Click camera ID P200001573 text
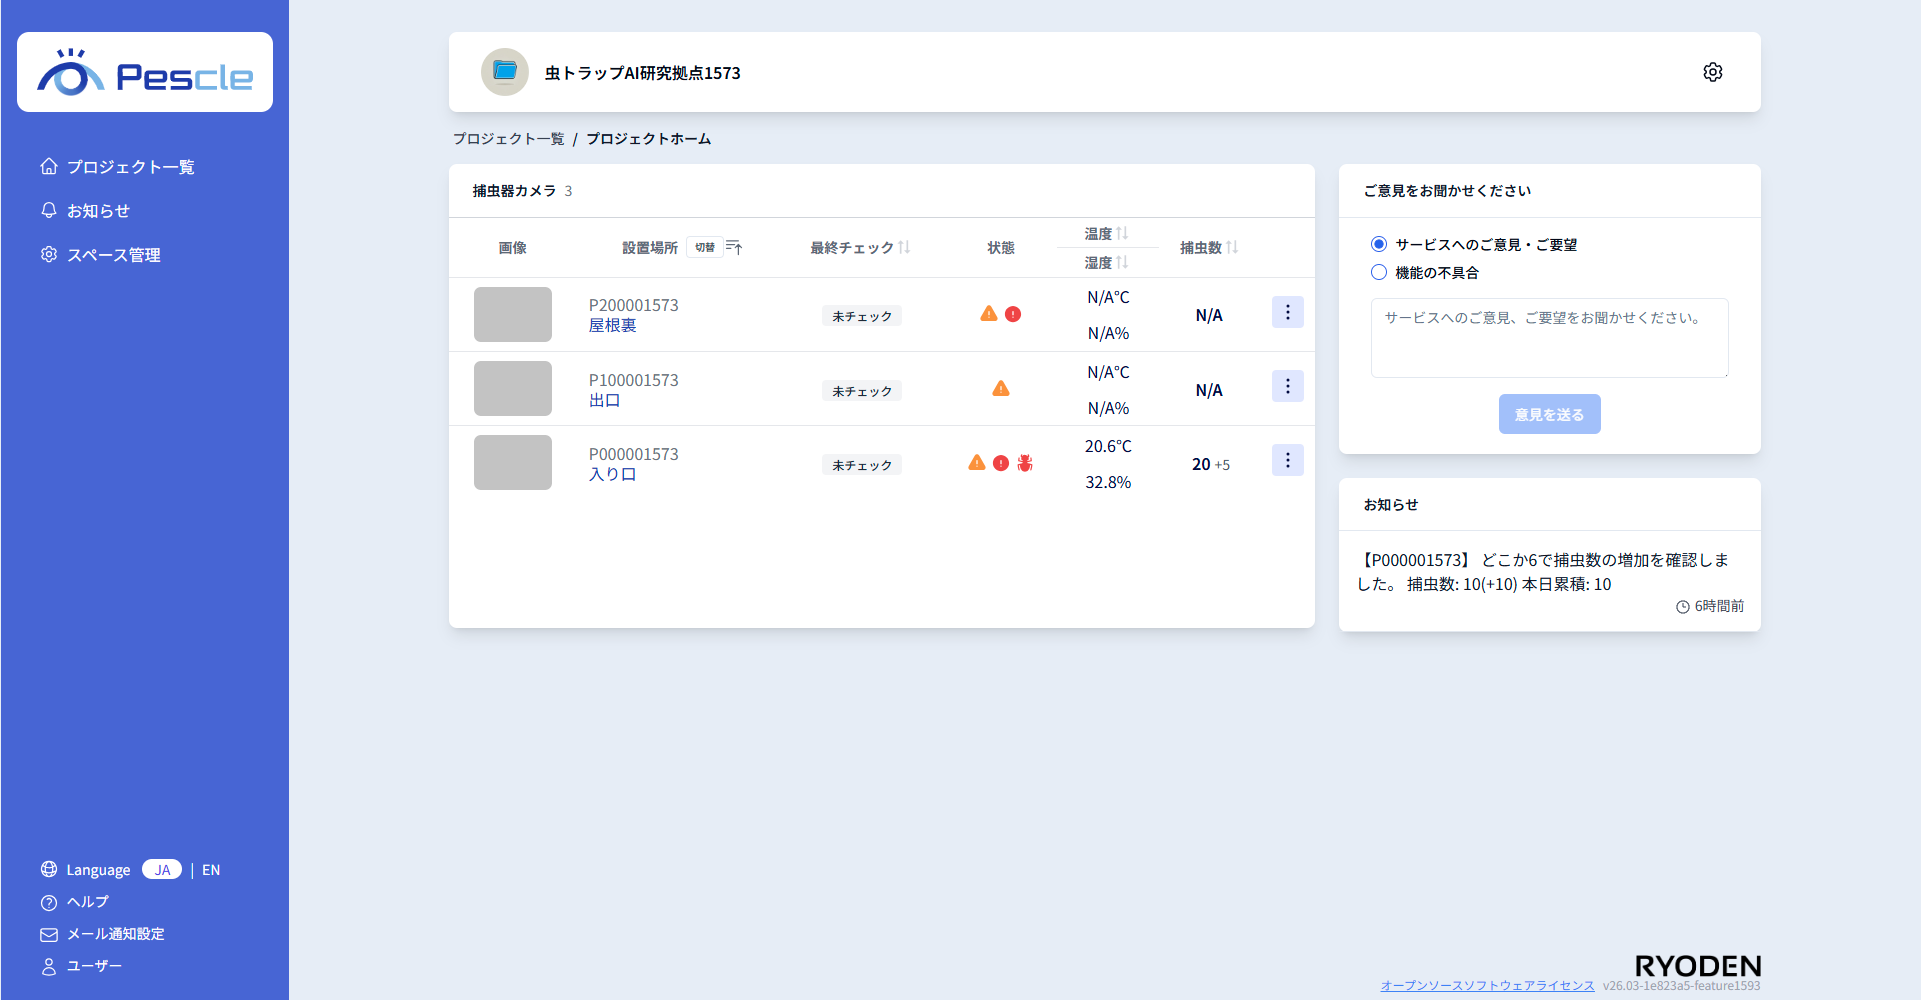This screenshot has height=1000, width=1921. click(634, 305)
